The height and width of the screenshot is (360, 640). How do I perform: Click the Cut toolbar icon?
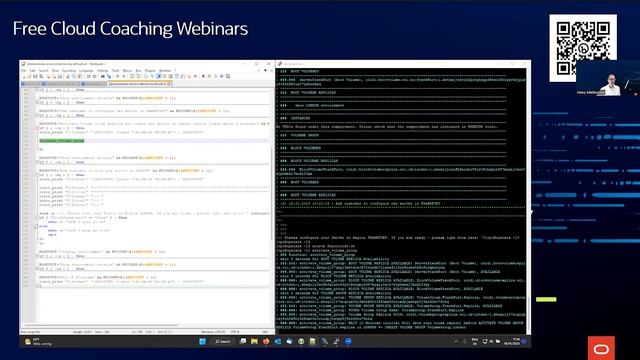point(68,76)
